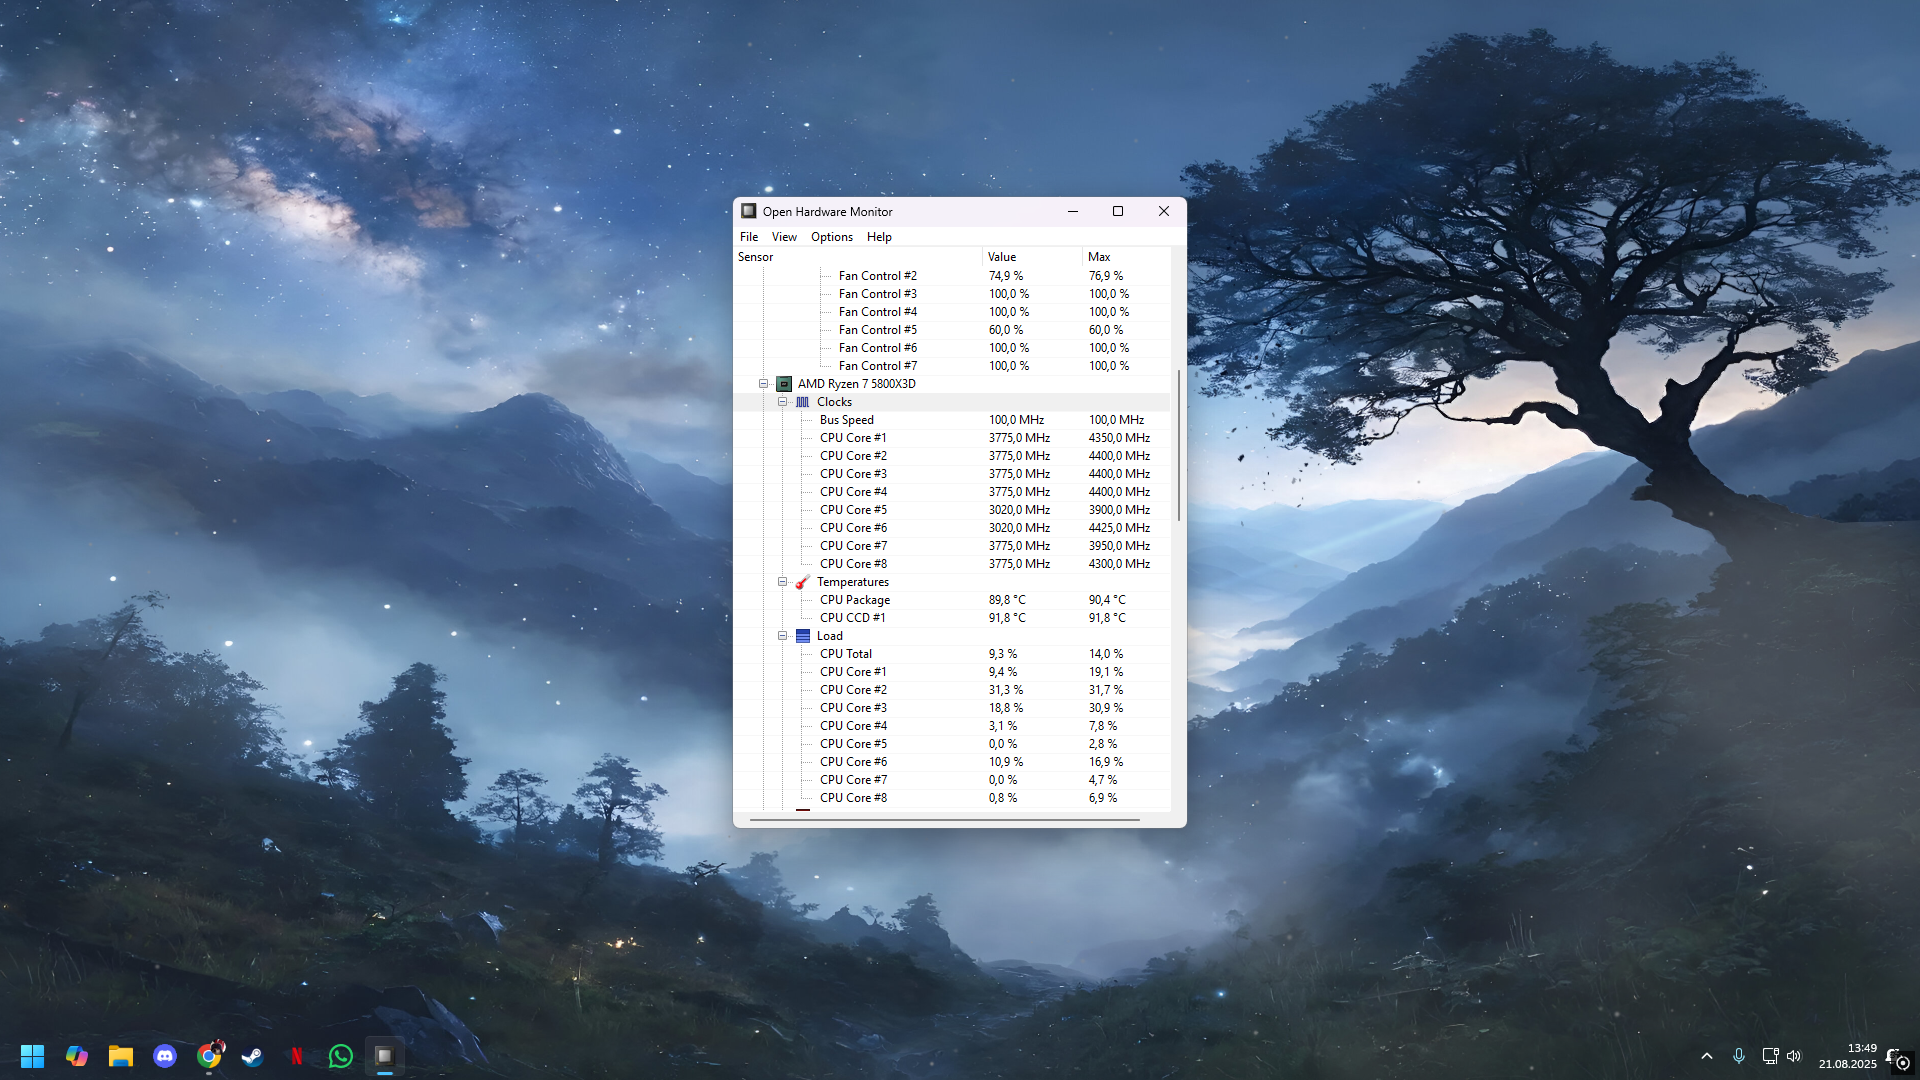Close the Open Hardware Monitor window
This screenshot has height=1080, width=1920.
(x=1164, y=211)
